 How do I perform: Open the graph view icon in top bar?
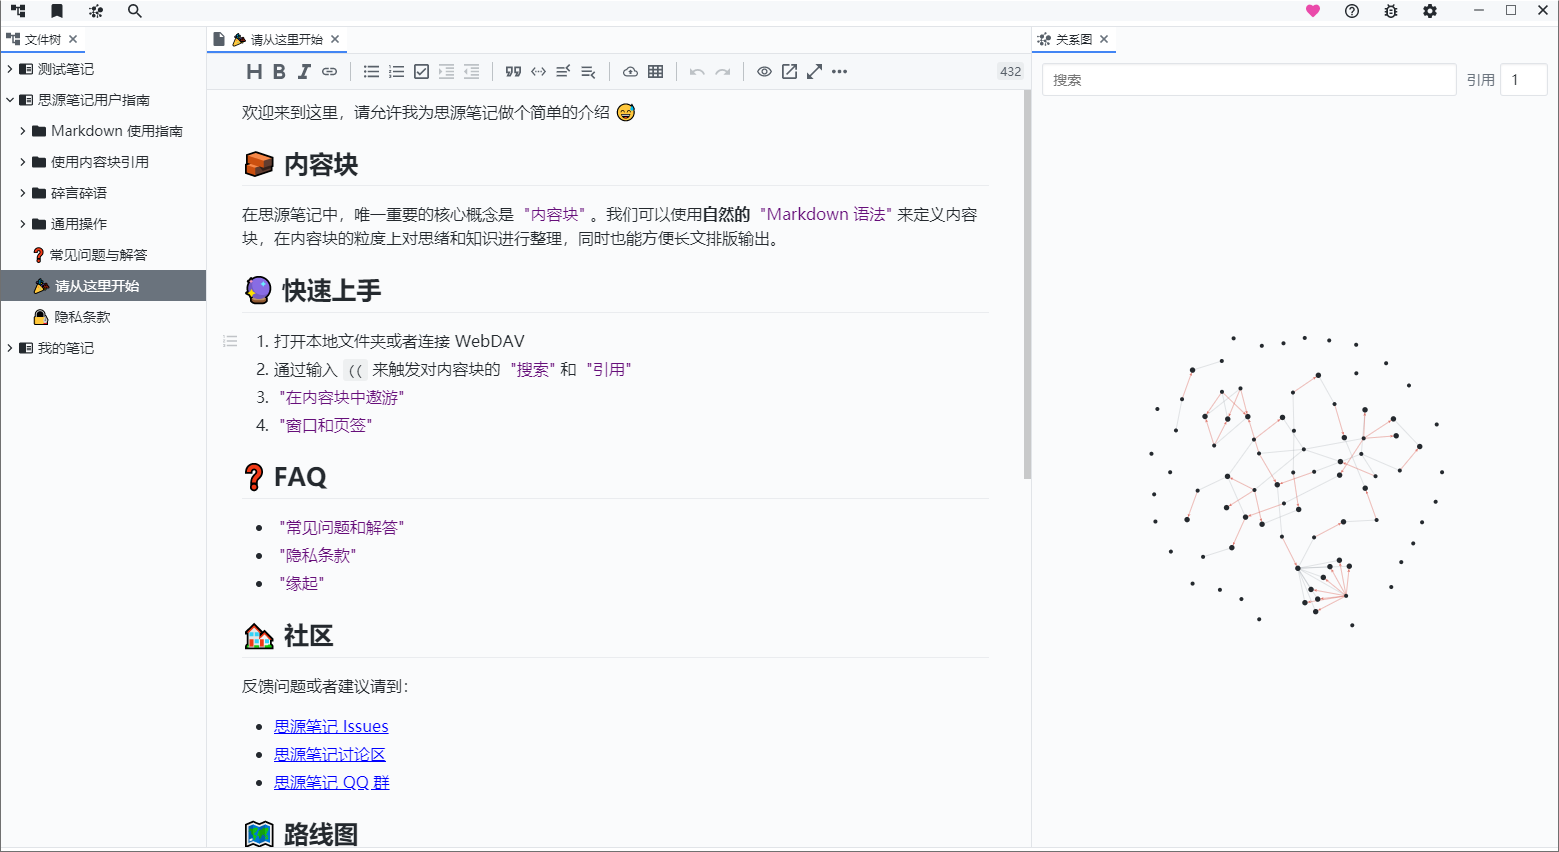pos(96,11)
